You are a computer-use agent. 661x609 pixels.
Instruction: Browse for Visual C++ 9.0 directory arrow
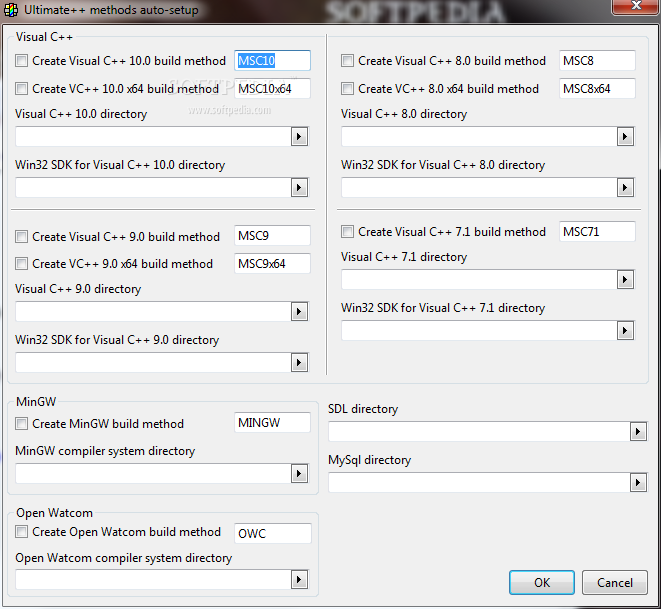(x=299, y=312)
